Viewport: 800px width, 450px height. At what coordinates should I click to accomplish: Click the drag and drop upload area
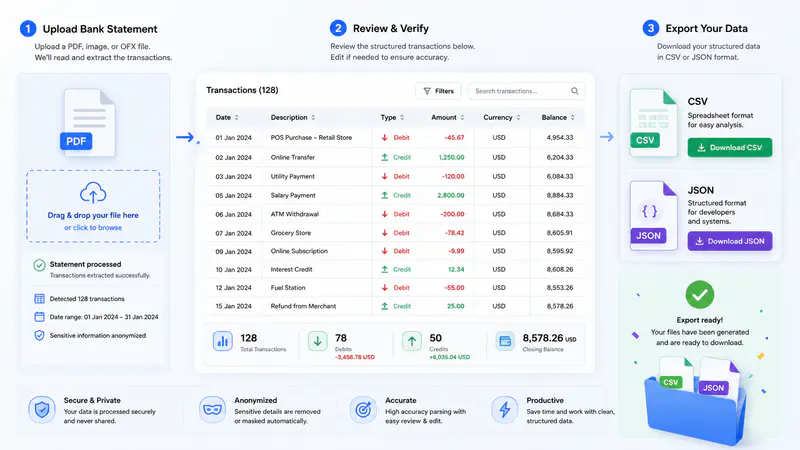pyautogui.click(x=93, y=206)
